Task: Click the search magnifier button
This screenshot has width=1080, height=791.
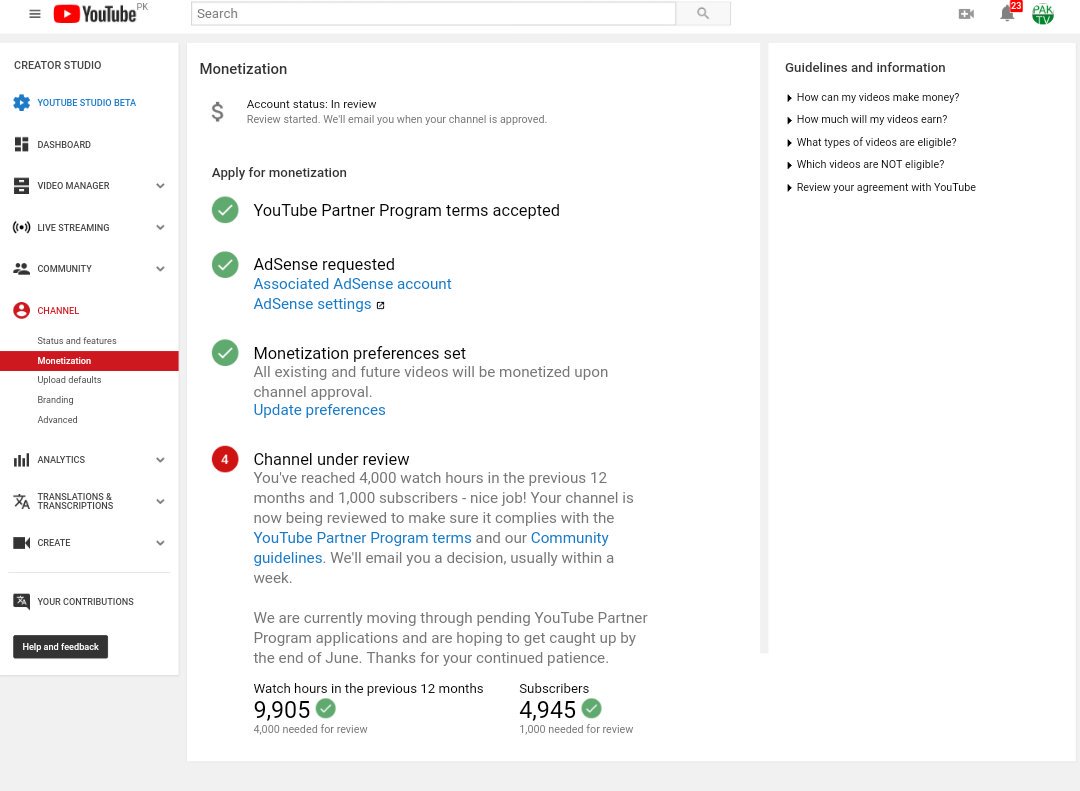Action: coord(703,13)
